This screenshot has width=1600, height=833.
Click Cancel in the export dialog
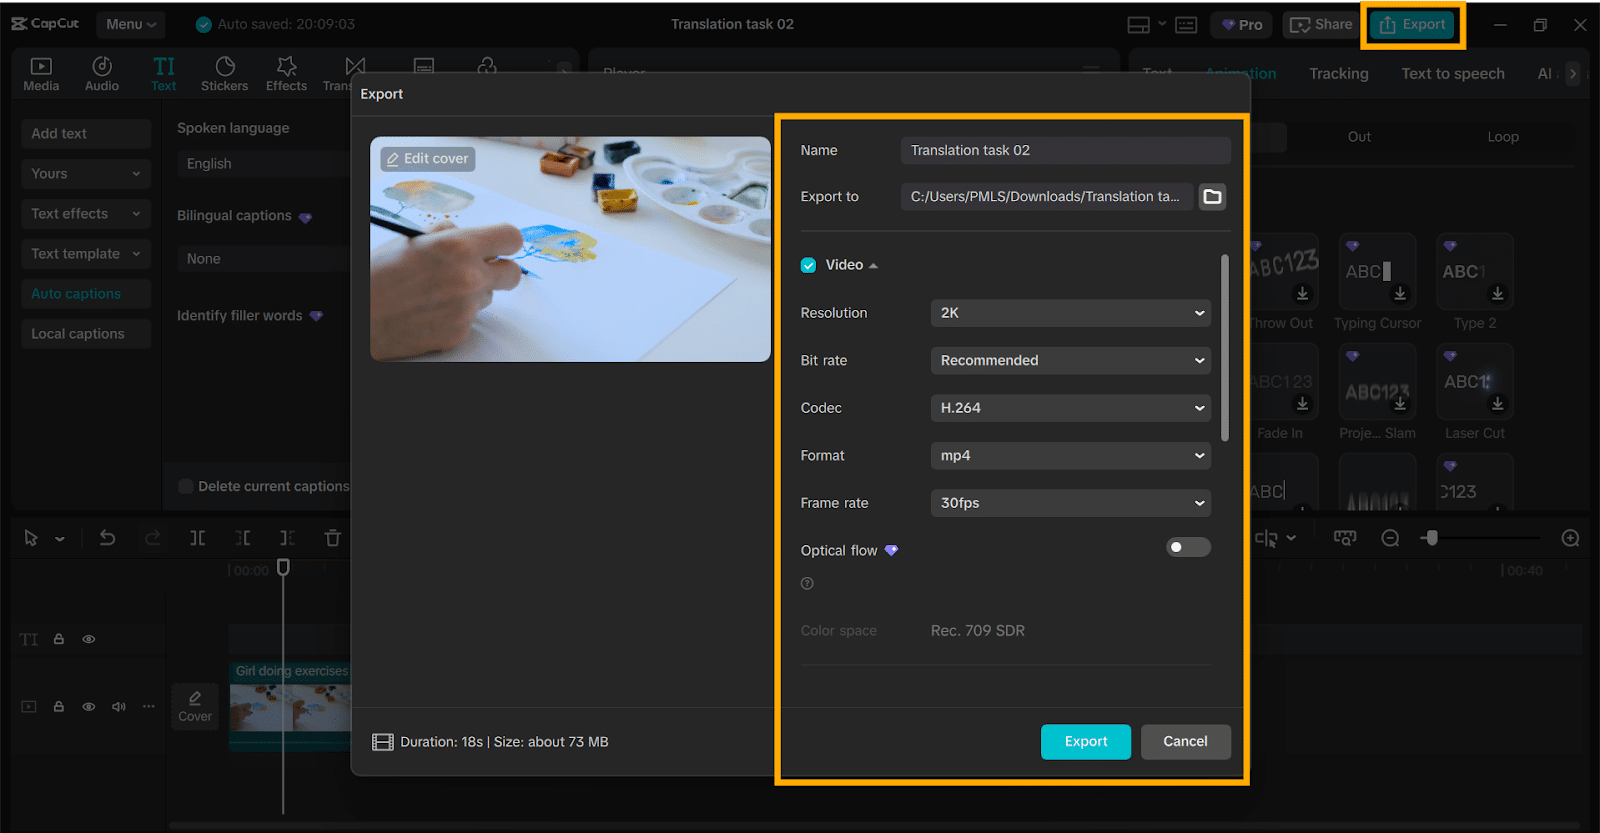[x=1185, y=742]
